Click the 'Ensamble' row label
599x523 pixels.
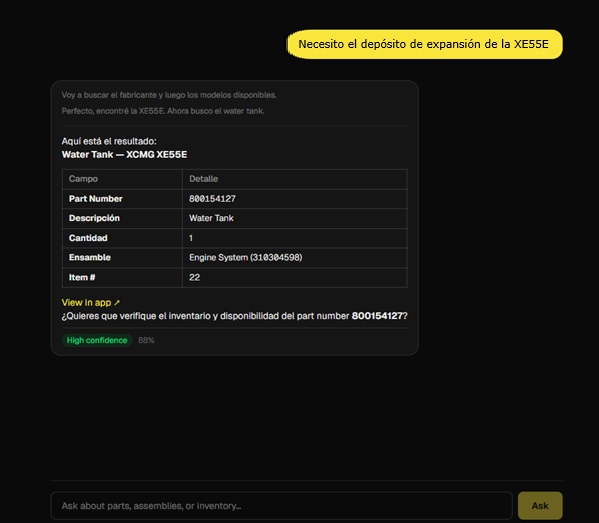(x=90, y=257)
